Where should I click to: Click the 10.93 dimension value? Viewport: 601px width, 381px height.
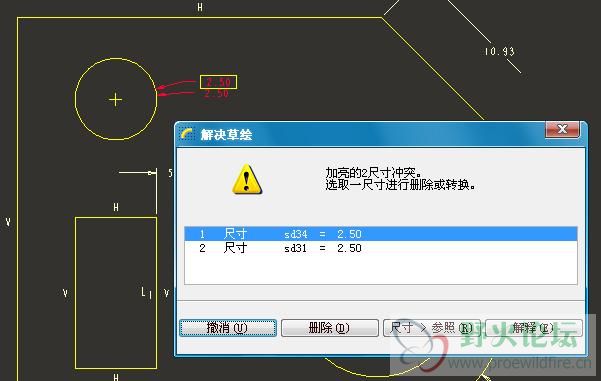click(x=499, y=51)
